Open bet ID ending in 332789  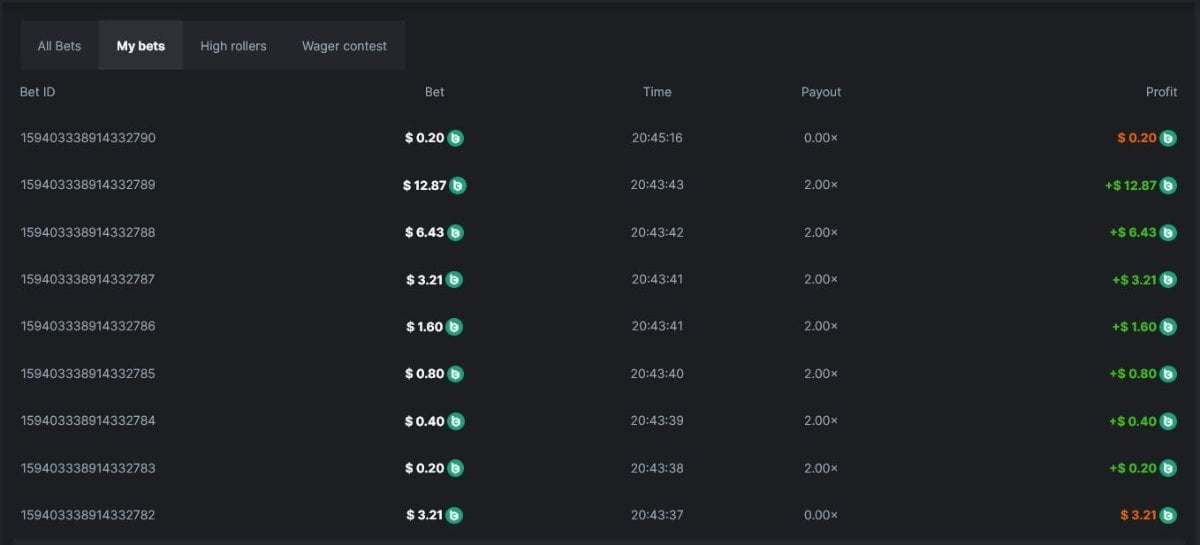coord(88,185)
